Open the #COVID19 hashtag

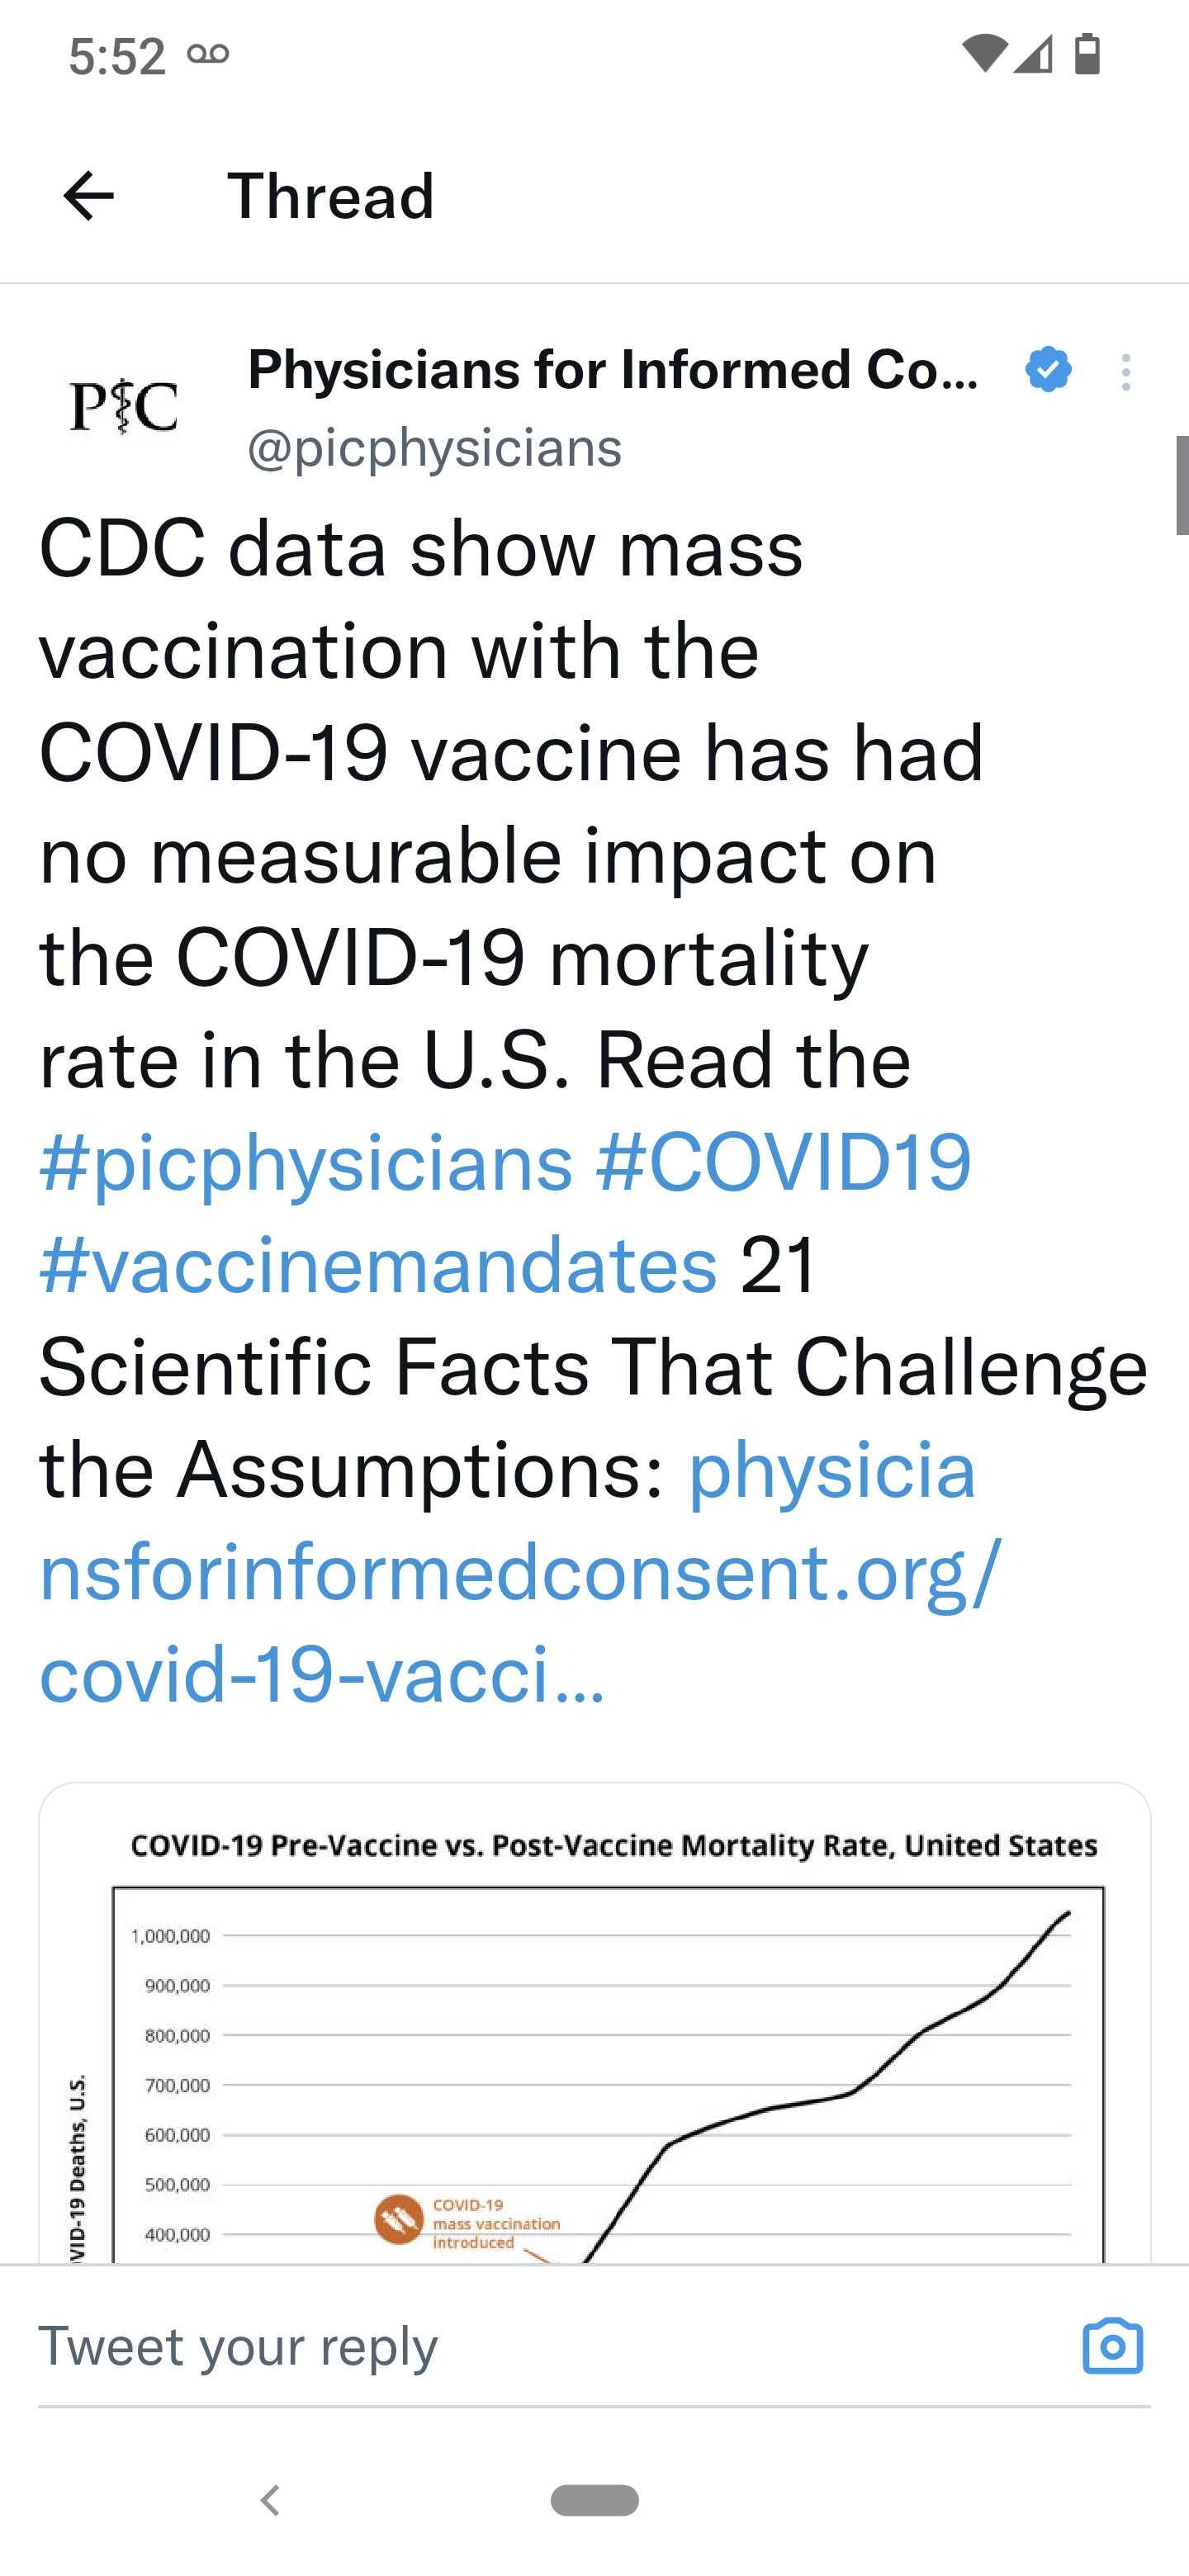point(783,1162)
